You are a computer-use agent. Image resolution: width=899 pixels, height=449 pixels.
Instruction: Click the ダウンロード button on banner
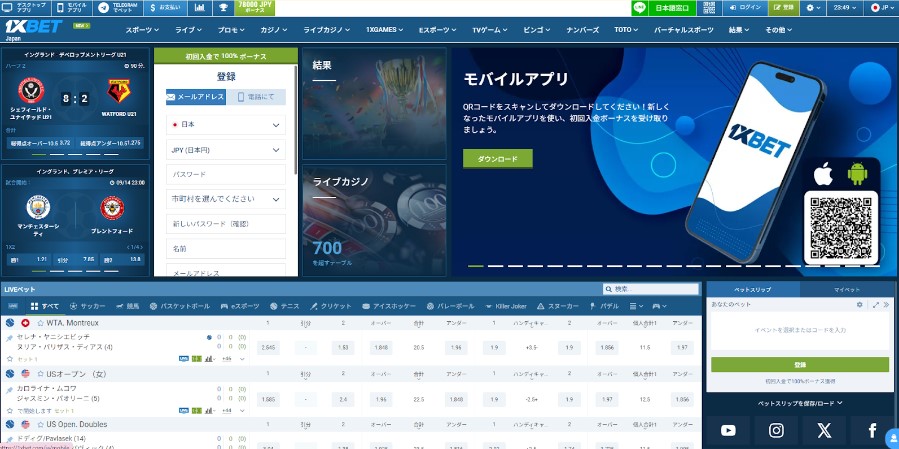[x=498, y=159]
